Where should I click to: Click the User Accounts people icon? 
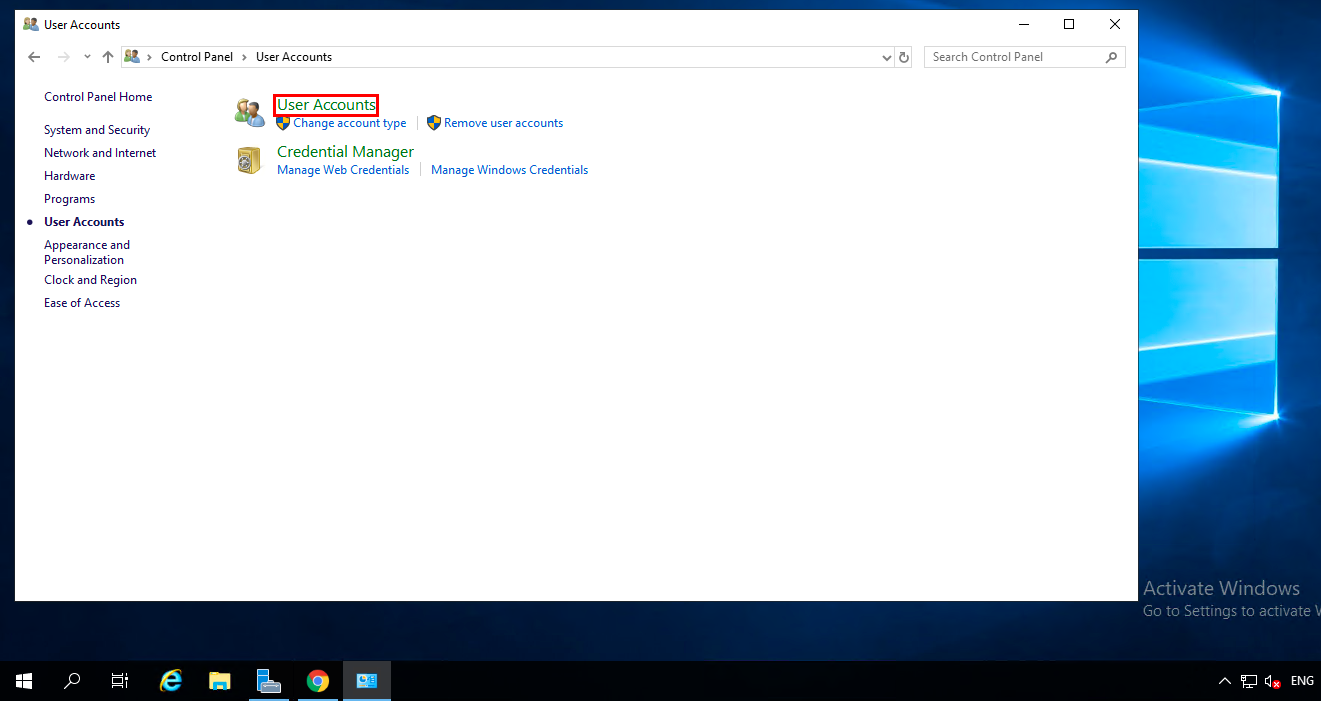(x=249, y=112)
